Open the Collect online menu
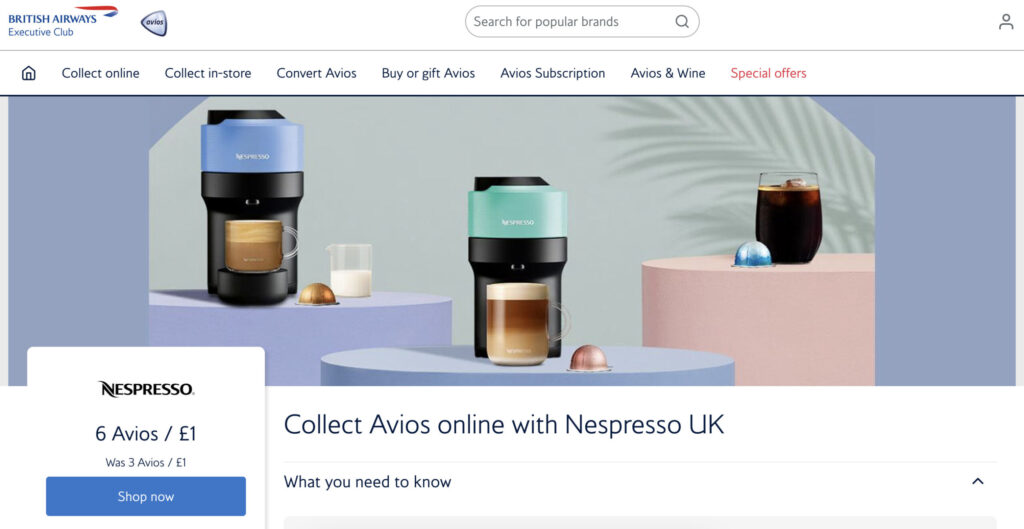 101,73
